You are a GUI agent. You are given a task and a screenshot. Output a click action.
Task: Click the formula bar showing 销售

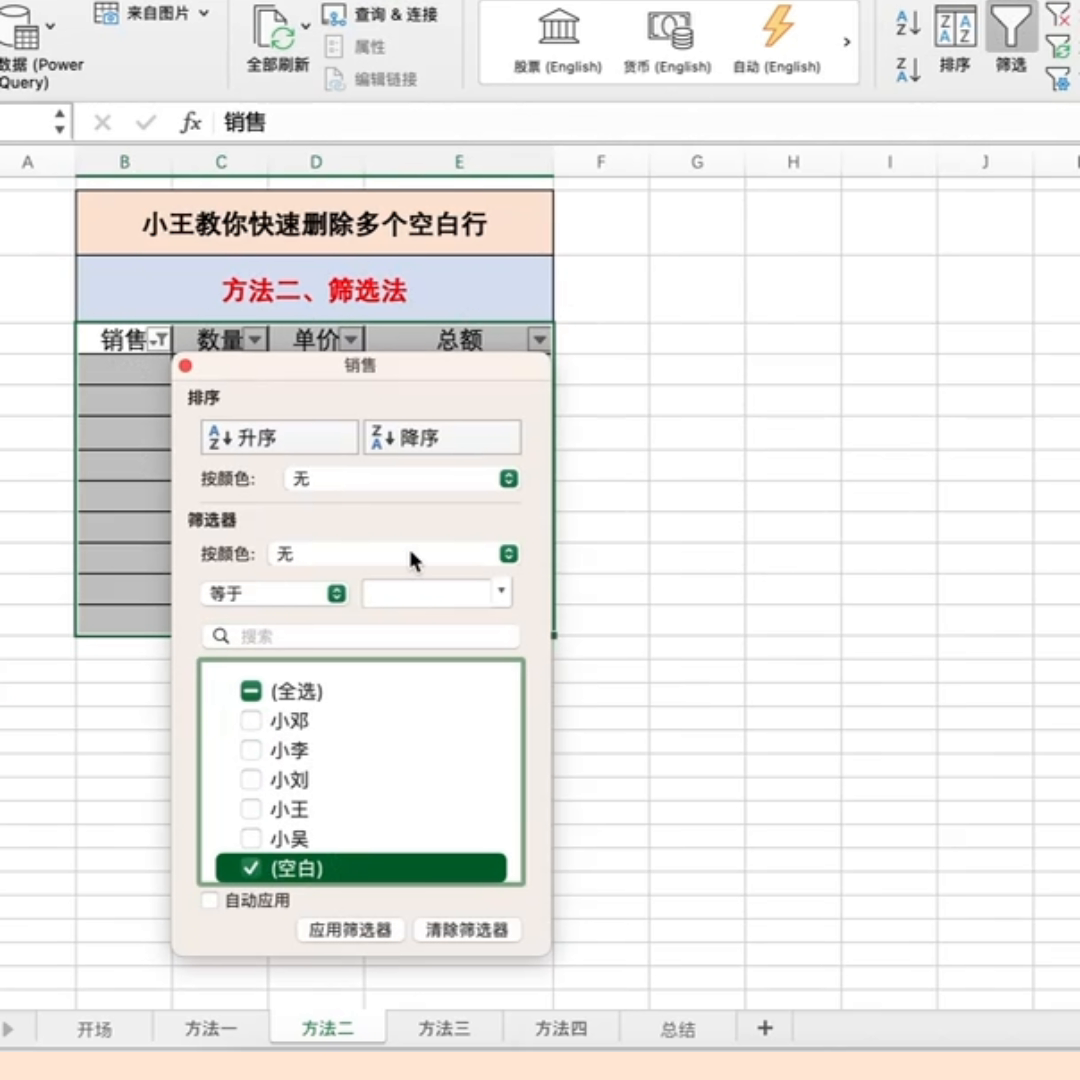pyautogui.click(x=647, y=123)
